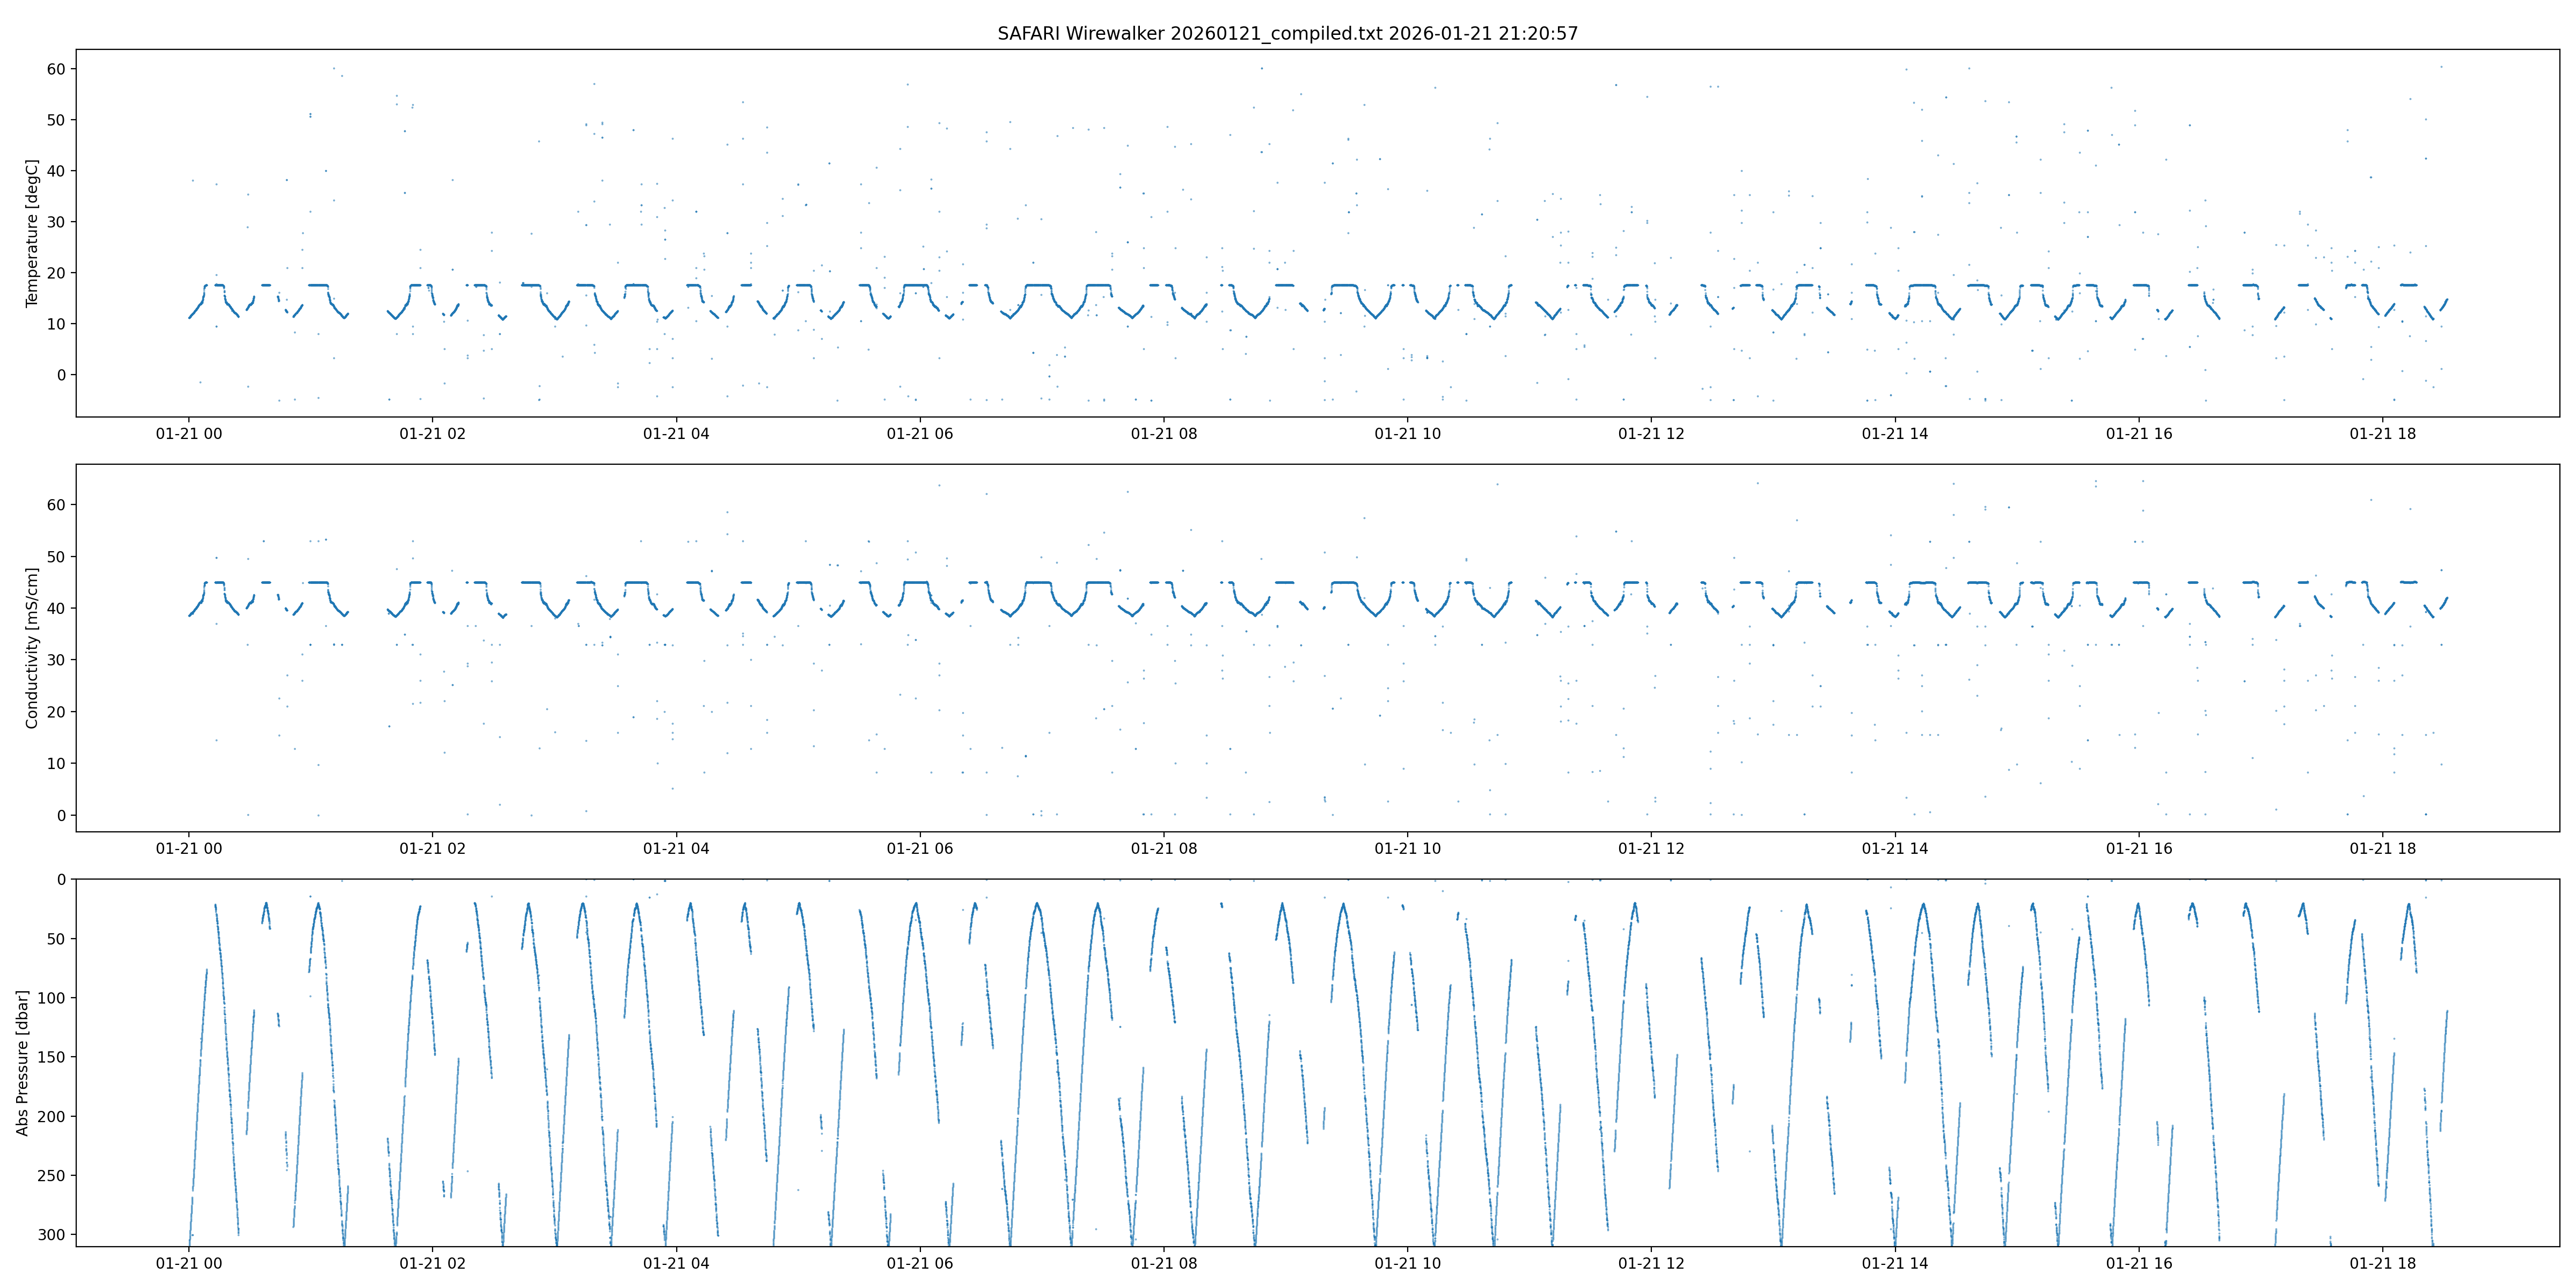Click the 01-21 10 tick under Temperature plot
Image resolution: width=2576 pixels, height=1288 pixels.
point(1407,433)
